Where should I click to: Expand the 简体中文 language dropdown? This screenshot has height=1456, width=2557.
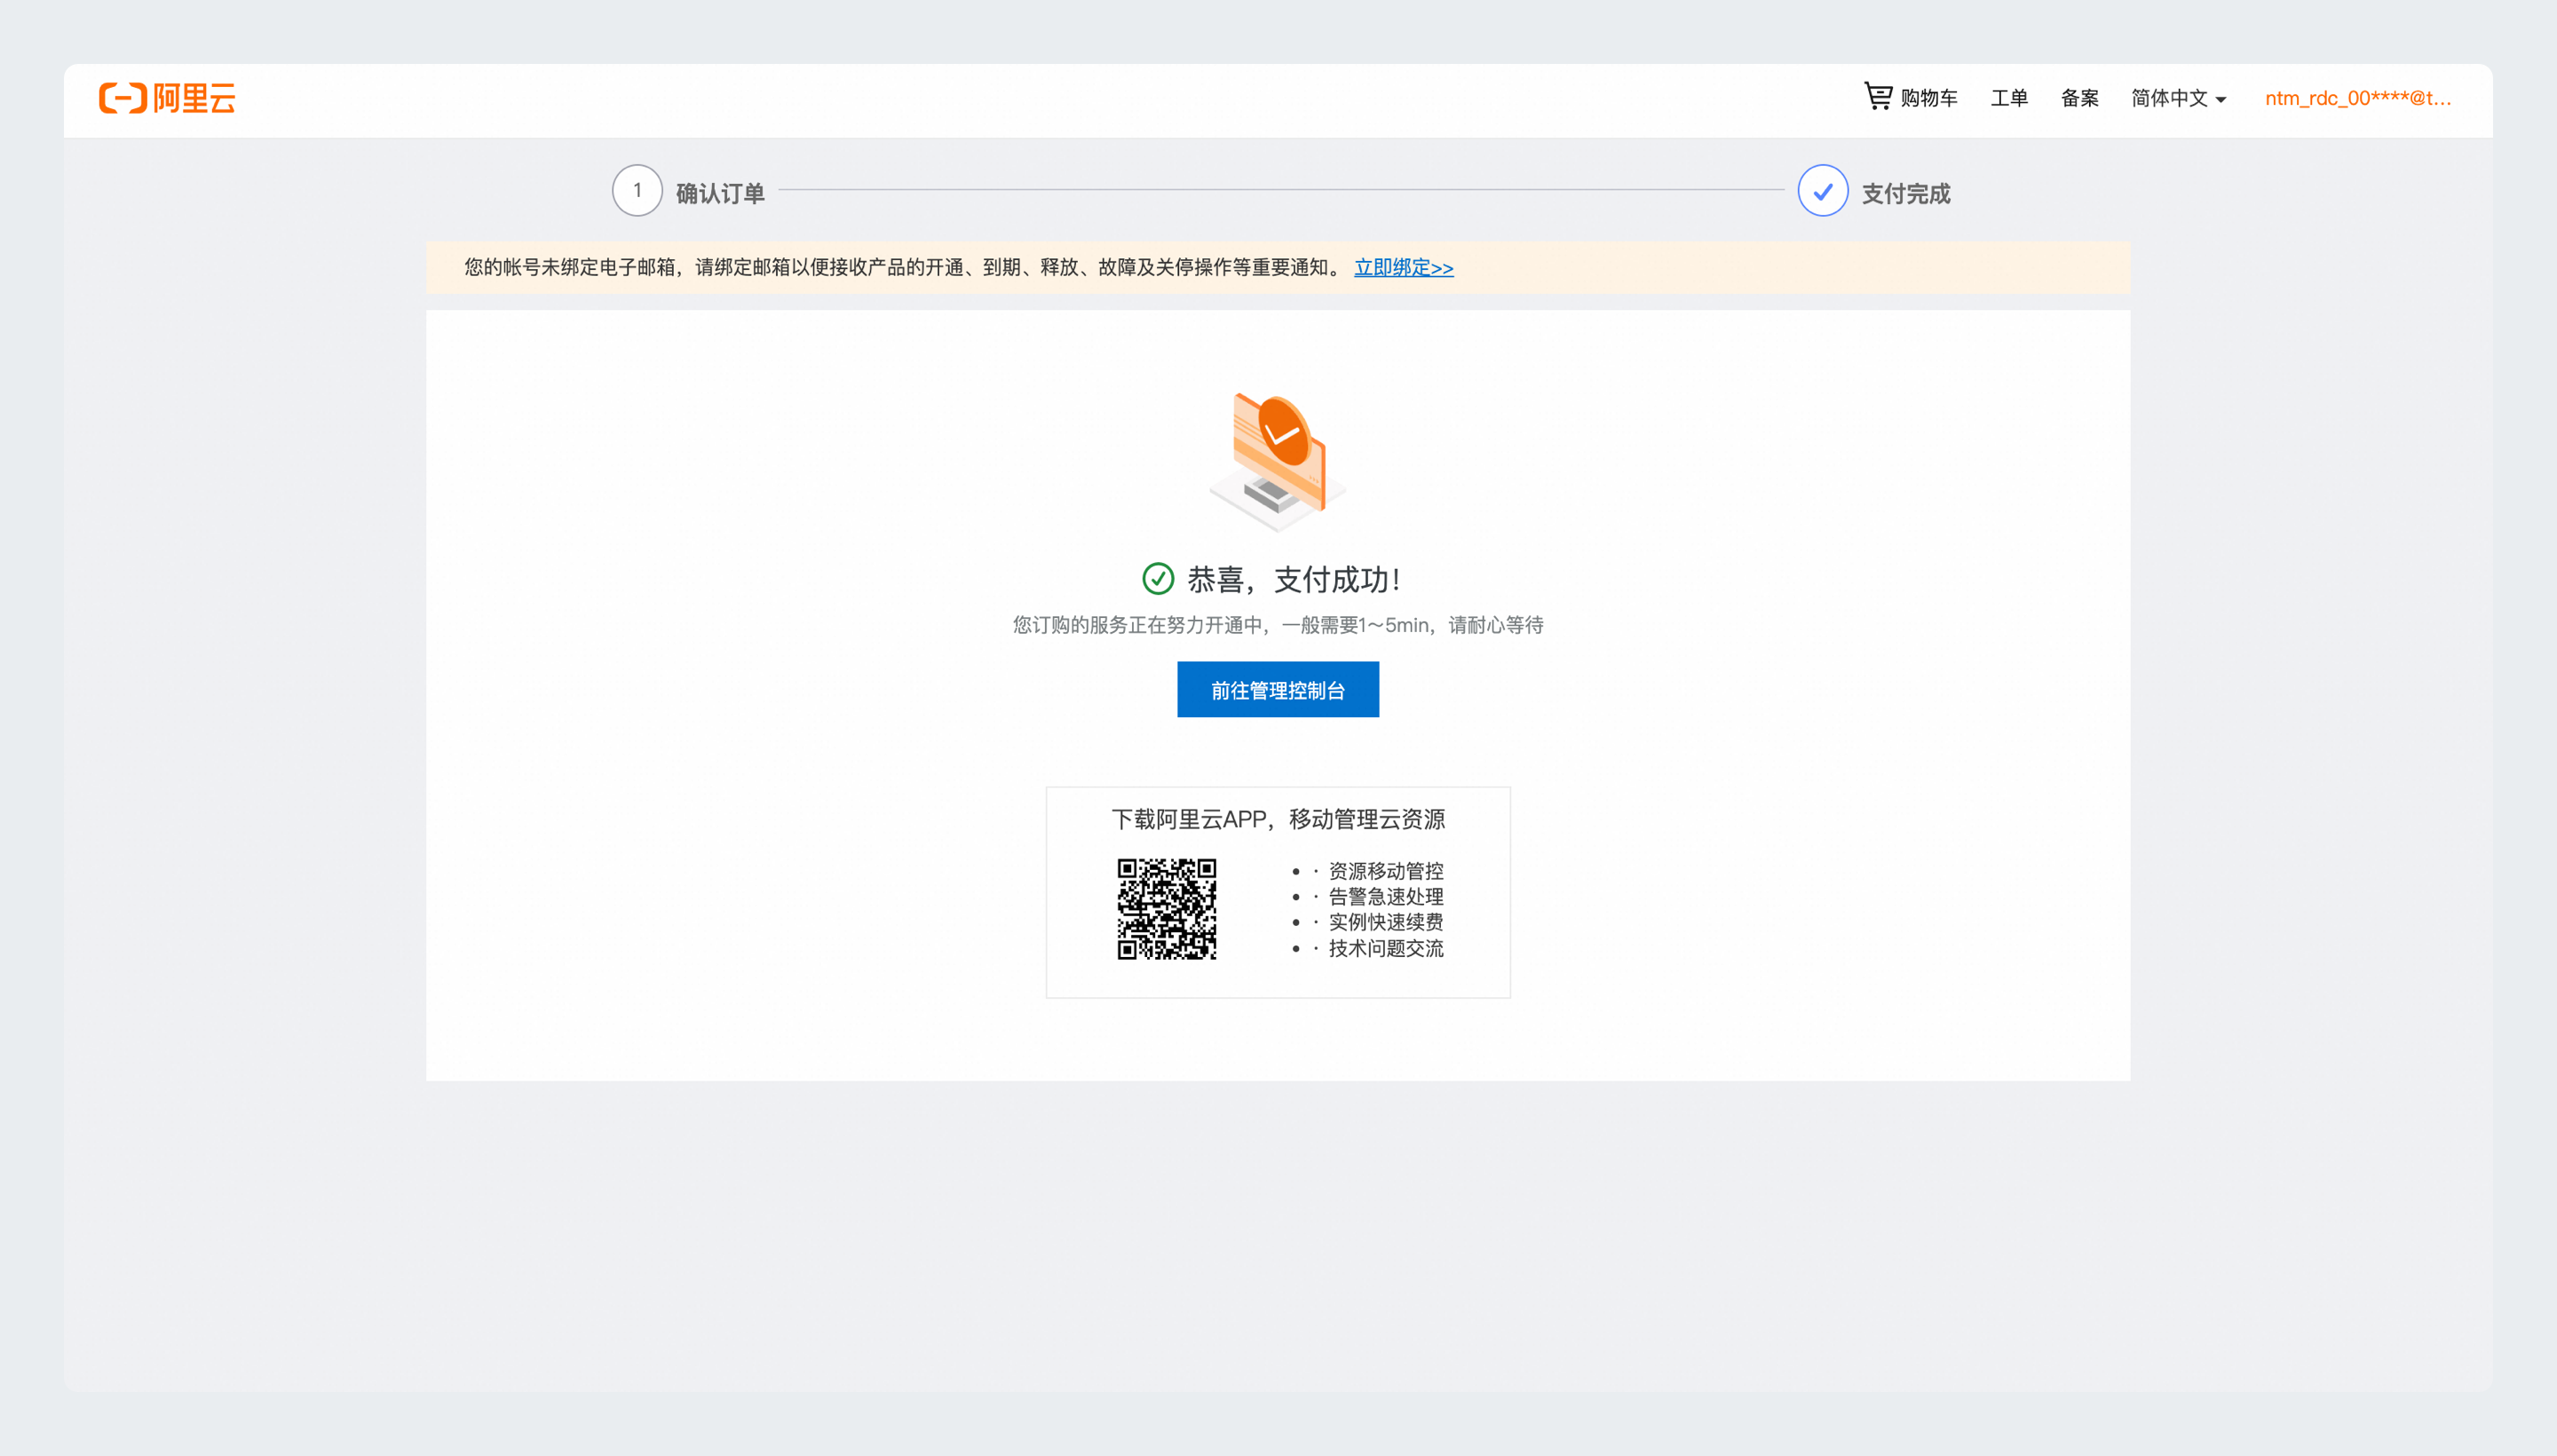pos(2179,98)
